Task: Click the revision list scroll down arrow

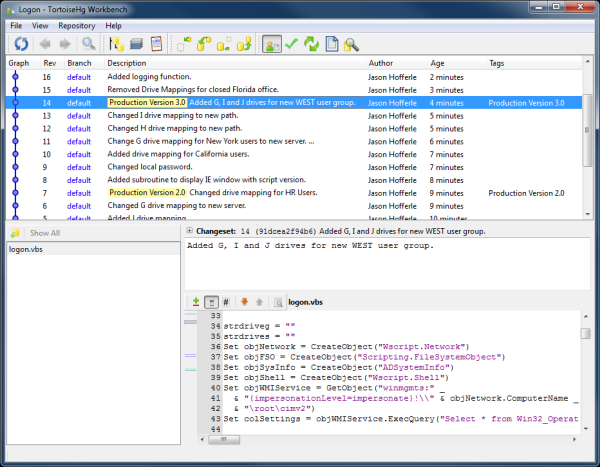Action: tap(587, 214)
